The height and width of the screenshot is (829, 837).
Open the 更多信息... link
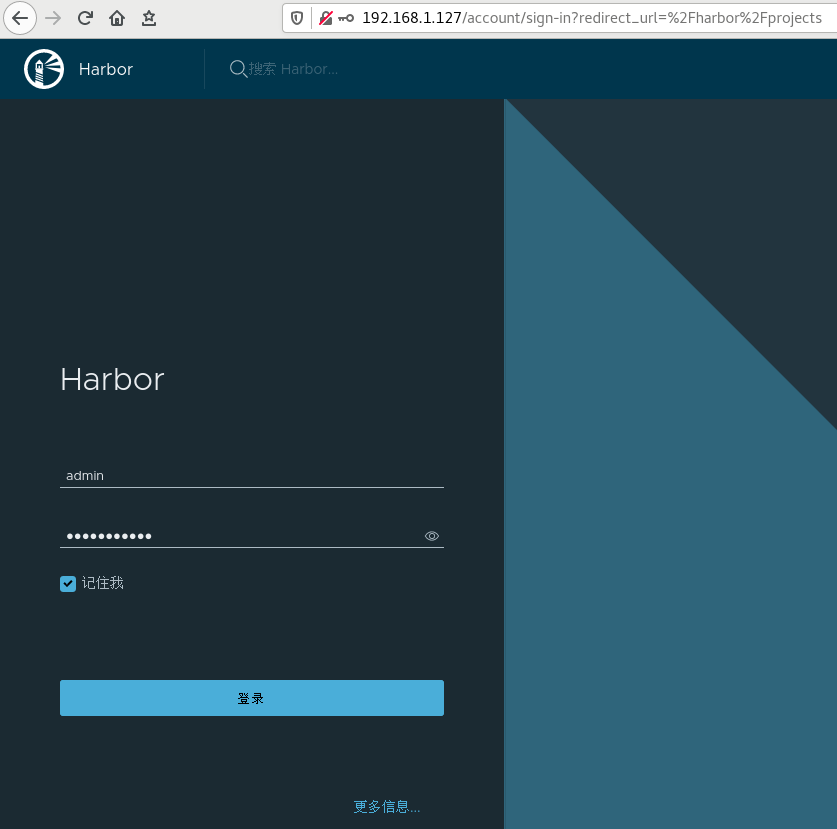point(386,806)
